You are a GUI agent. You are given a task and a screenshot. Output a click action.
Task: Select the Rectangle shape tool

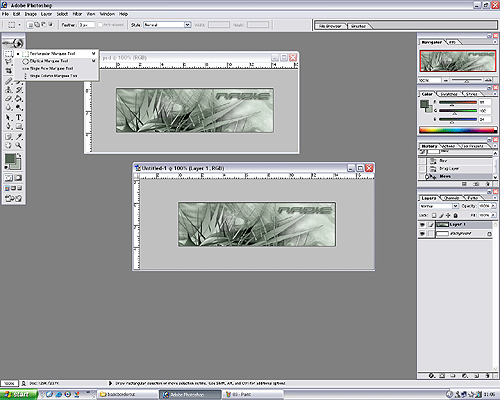pyautogui.click(x=19, y=126)
